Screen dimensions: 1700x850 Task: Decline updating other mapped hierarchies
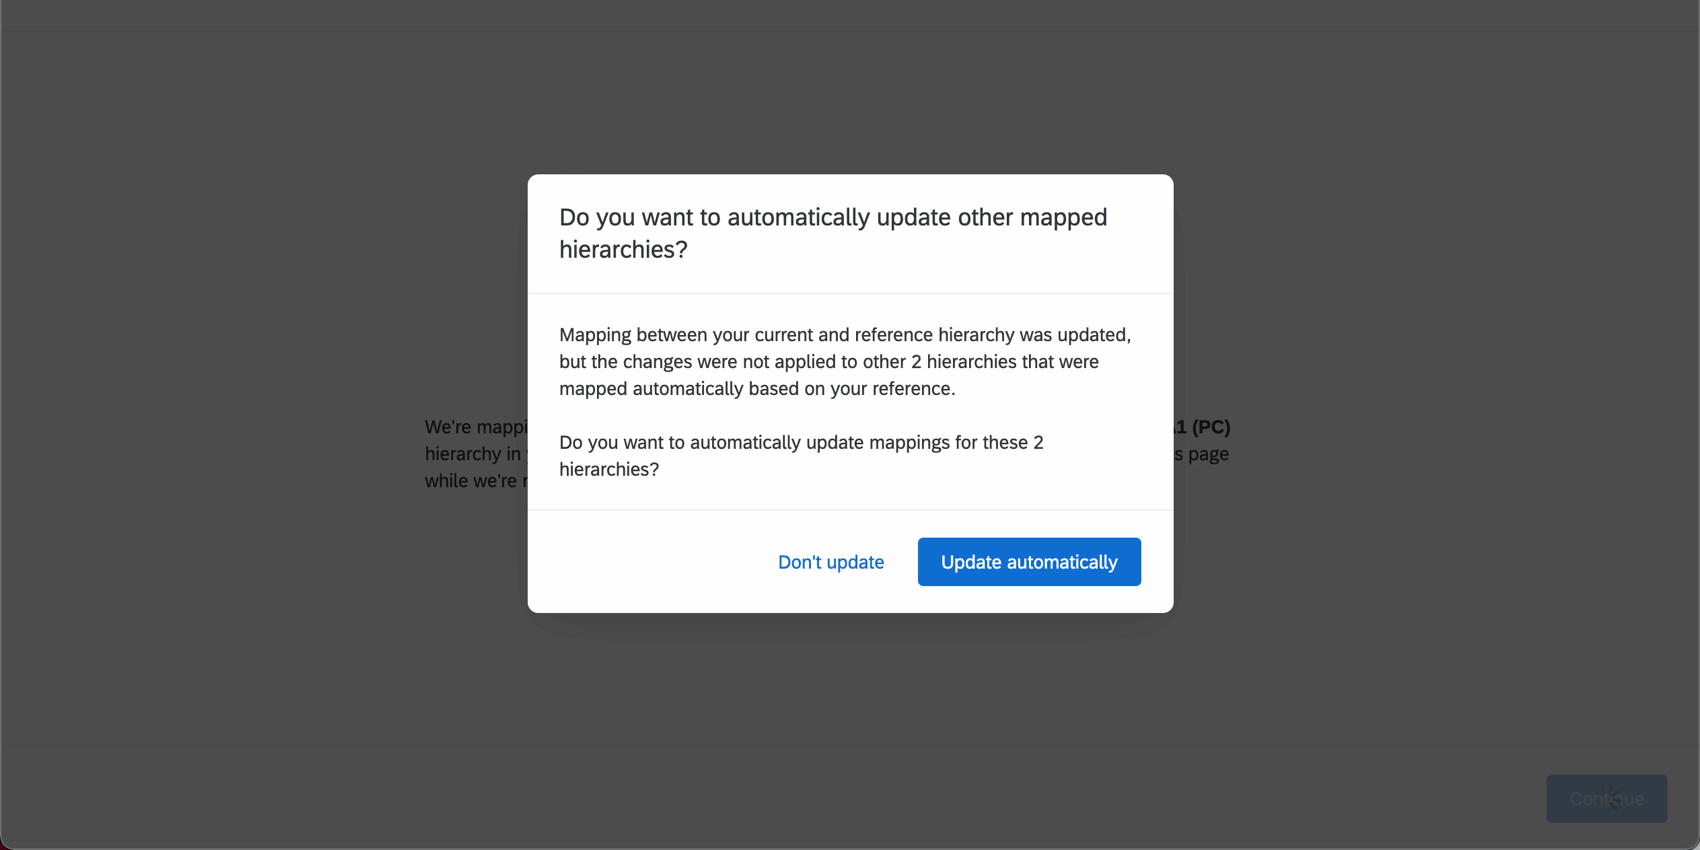[x=830, y=562]
